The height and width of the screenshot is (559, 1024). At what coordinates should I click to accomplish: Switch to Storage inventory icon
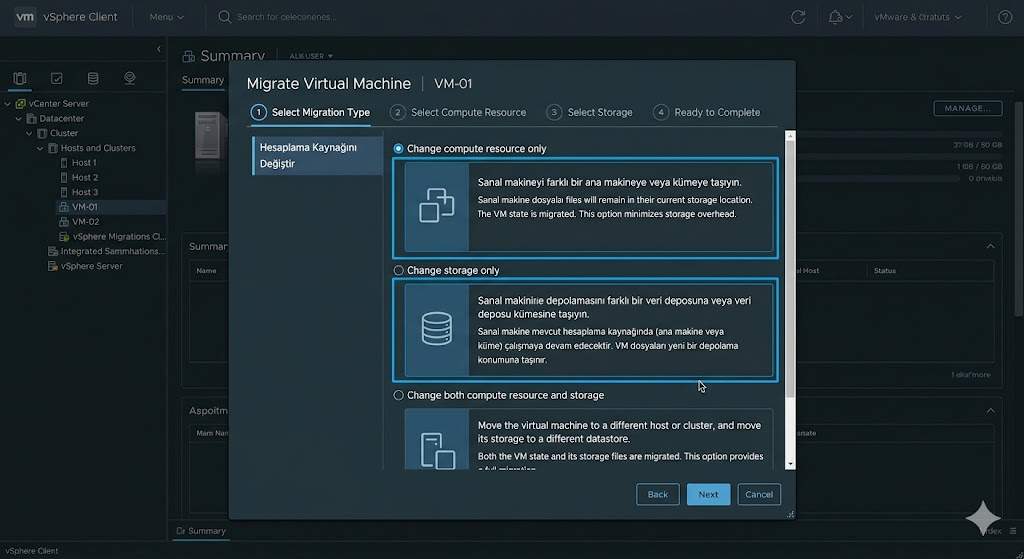coord(93,78)
